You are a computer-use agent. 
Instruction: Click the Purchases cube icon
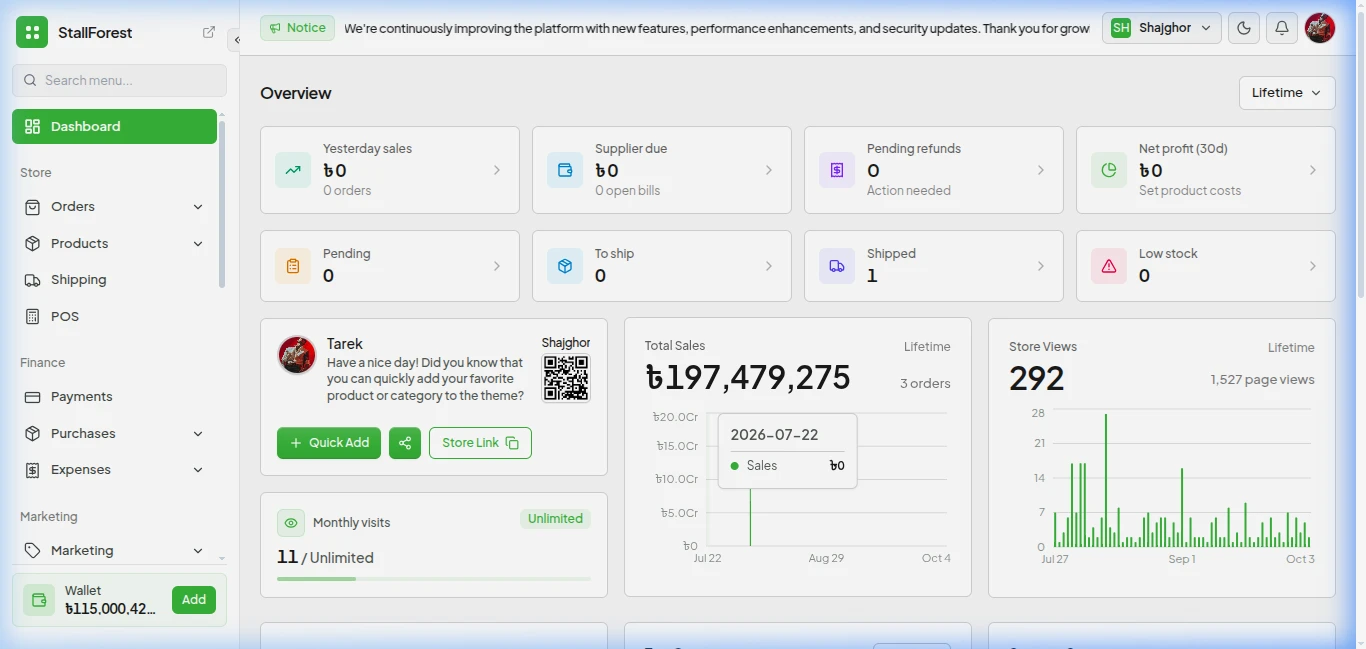(32, 434)
